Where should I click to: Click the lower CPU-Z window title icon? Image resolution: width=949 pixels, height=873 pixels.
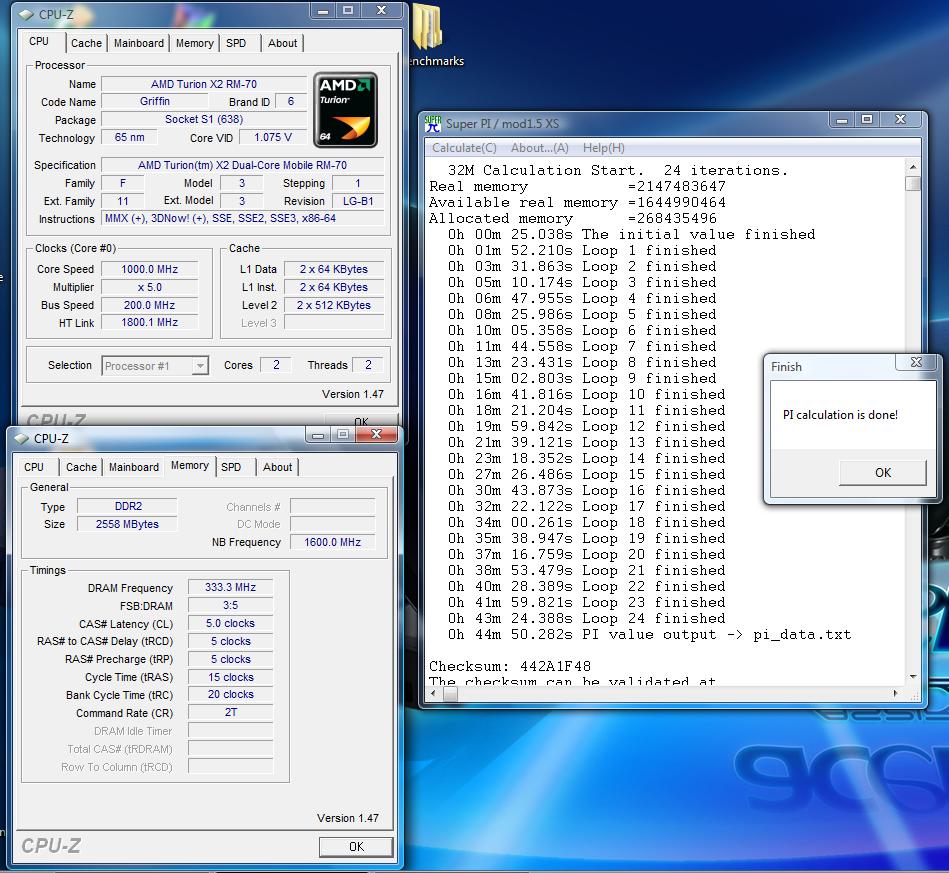21,438
